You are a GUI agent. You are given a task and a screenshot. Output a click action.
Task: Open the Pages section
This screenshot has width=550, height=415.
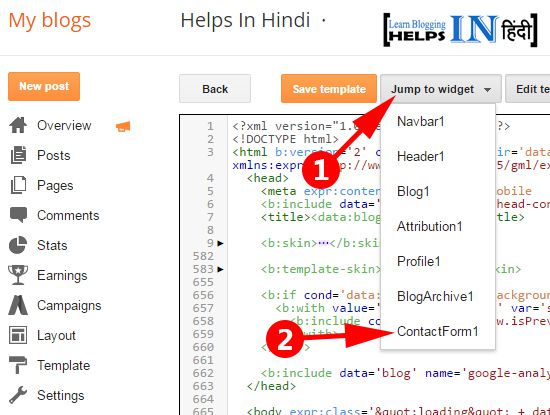tap(55, 185)
